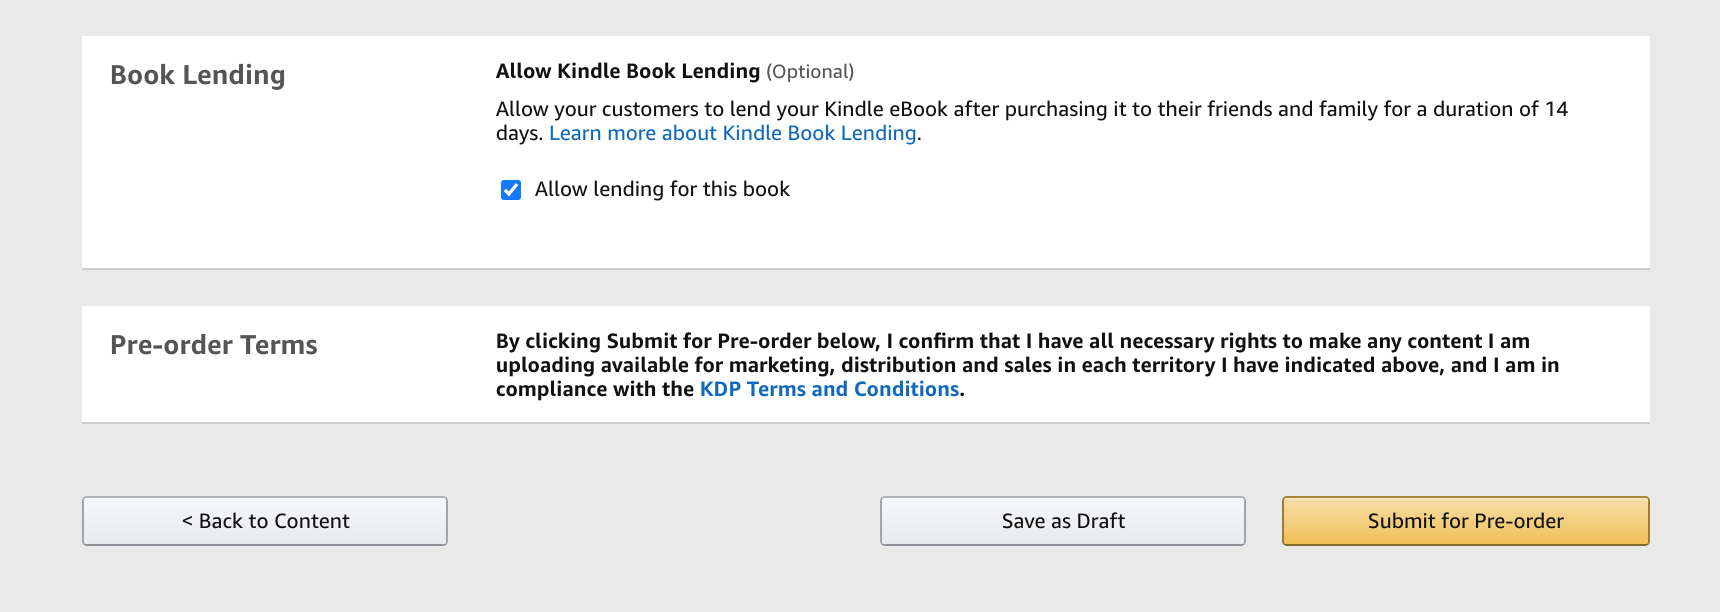Click the 'KDP' word in terms link
Image resolution: width=1720 pixels, height=612 pixels.
720,389
